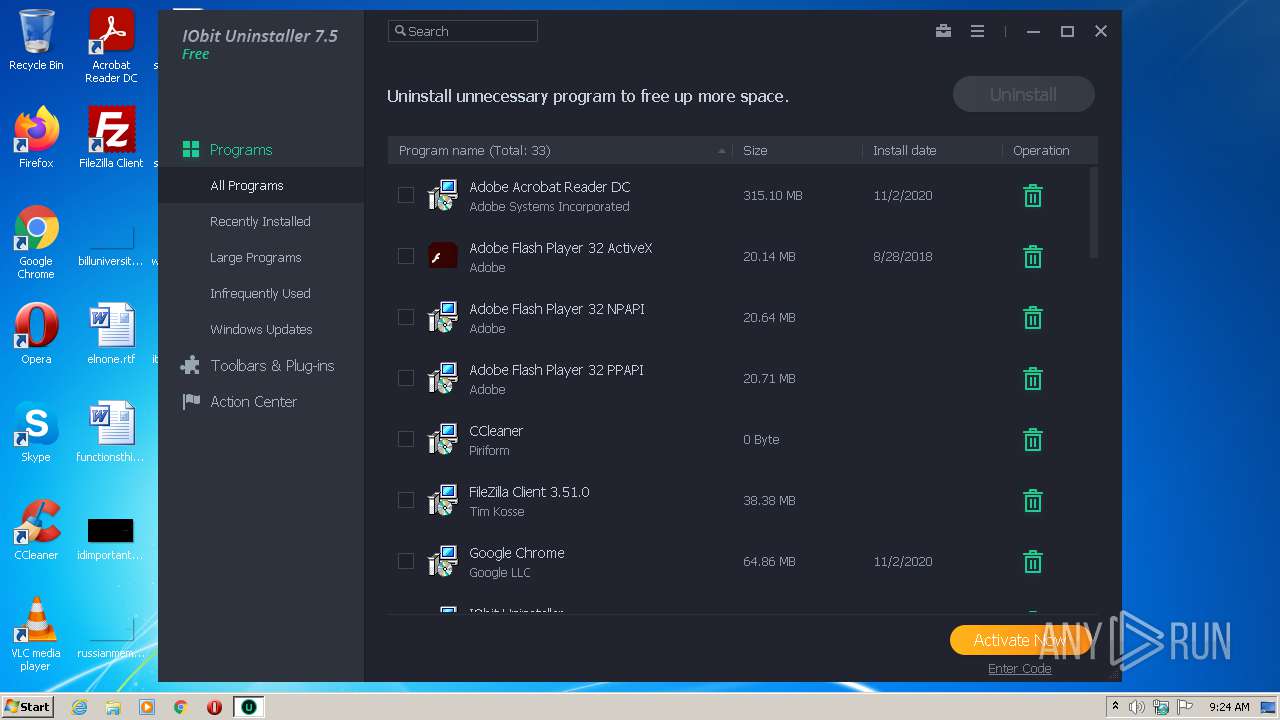This screenshot has width=1280, height=720.
Task: Open Toolbars & Plug-ins section
Action: [261, 366]
